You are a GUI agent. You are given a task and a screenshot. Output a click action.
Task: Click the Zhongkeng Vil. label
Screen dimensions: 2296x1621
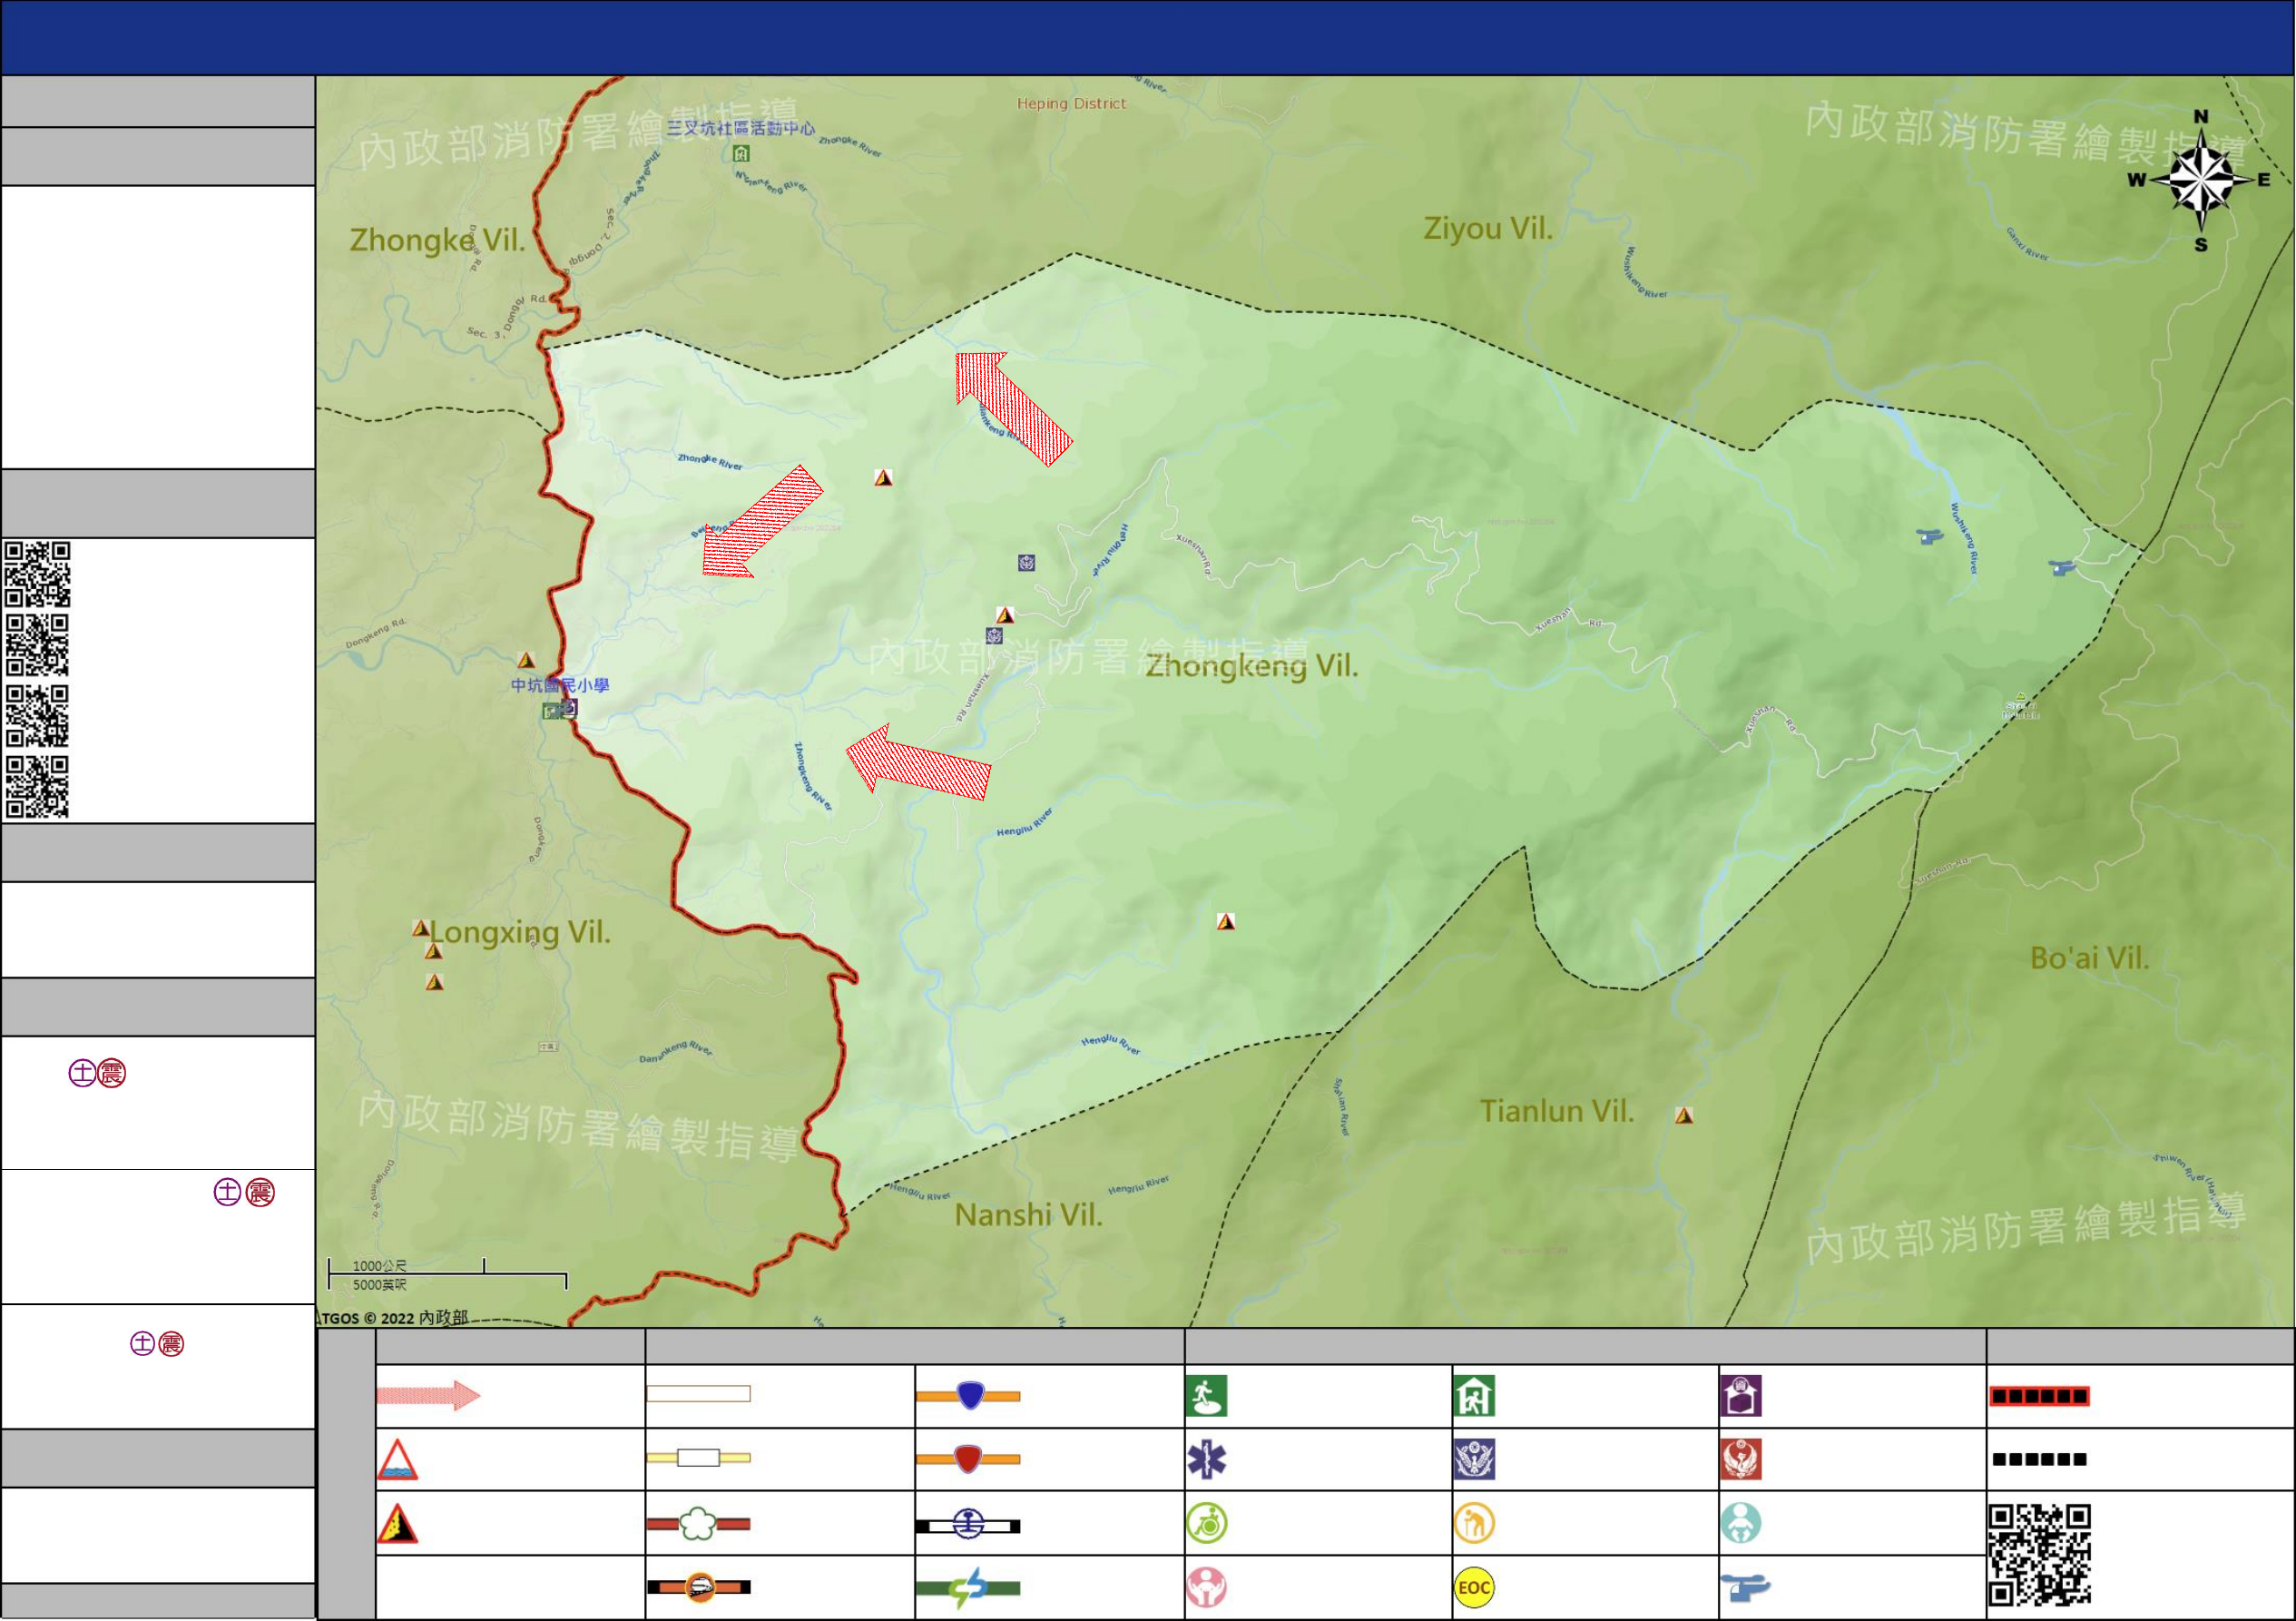tap(1252, 666)
